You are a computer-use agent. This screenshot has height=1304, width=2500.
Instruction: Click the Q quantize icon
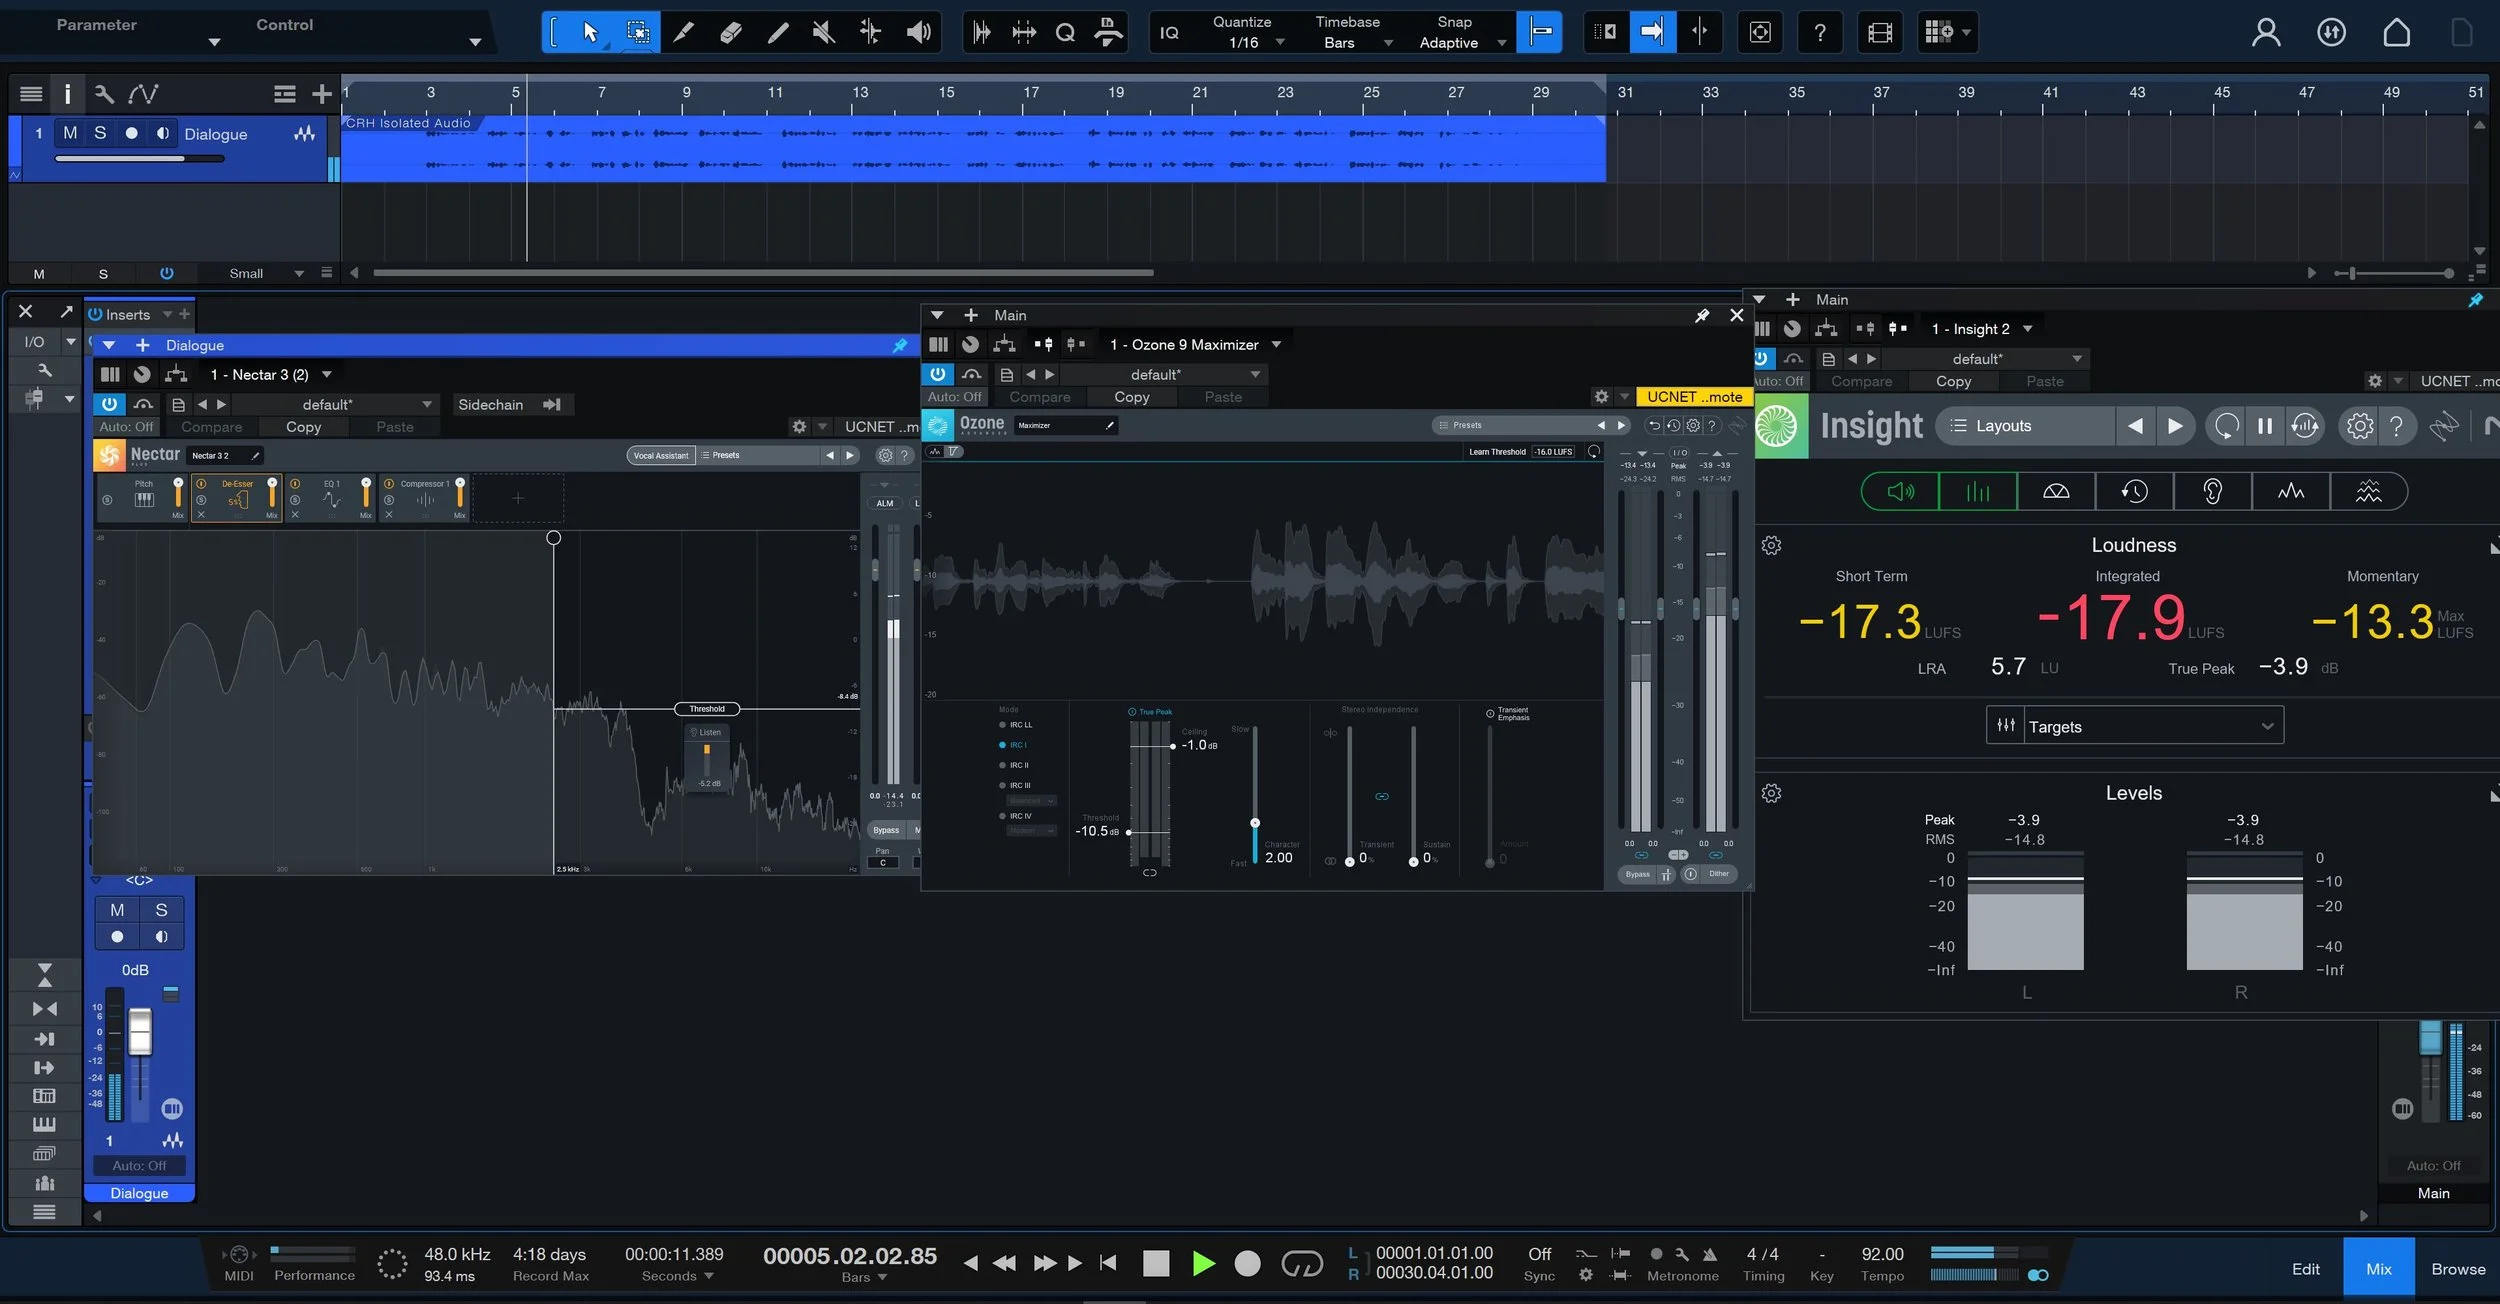pyautogui.click(x=1066, y=32)
